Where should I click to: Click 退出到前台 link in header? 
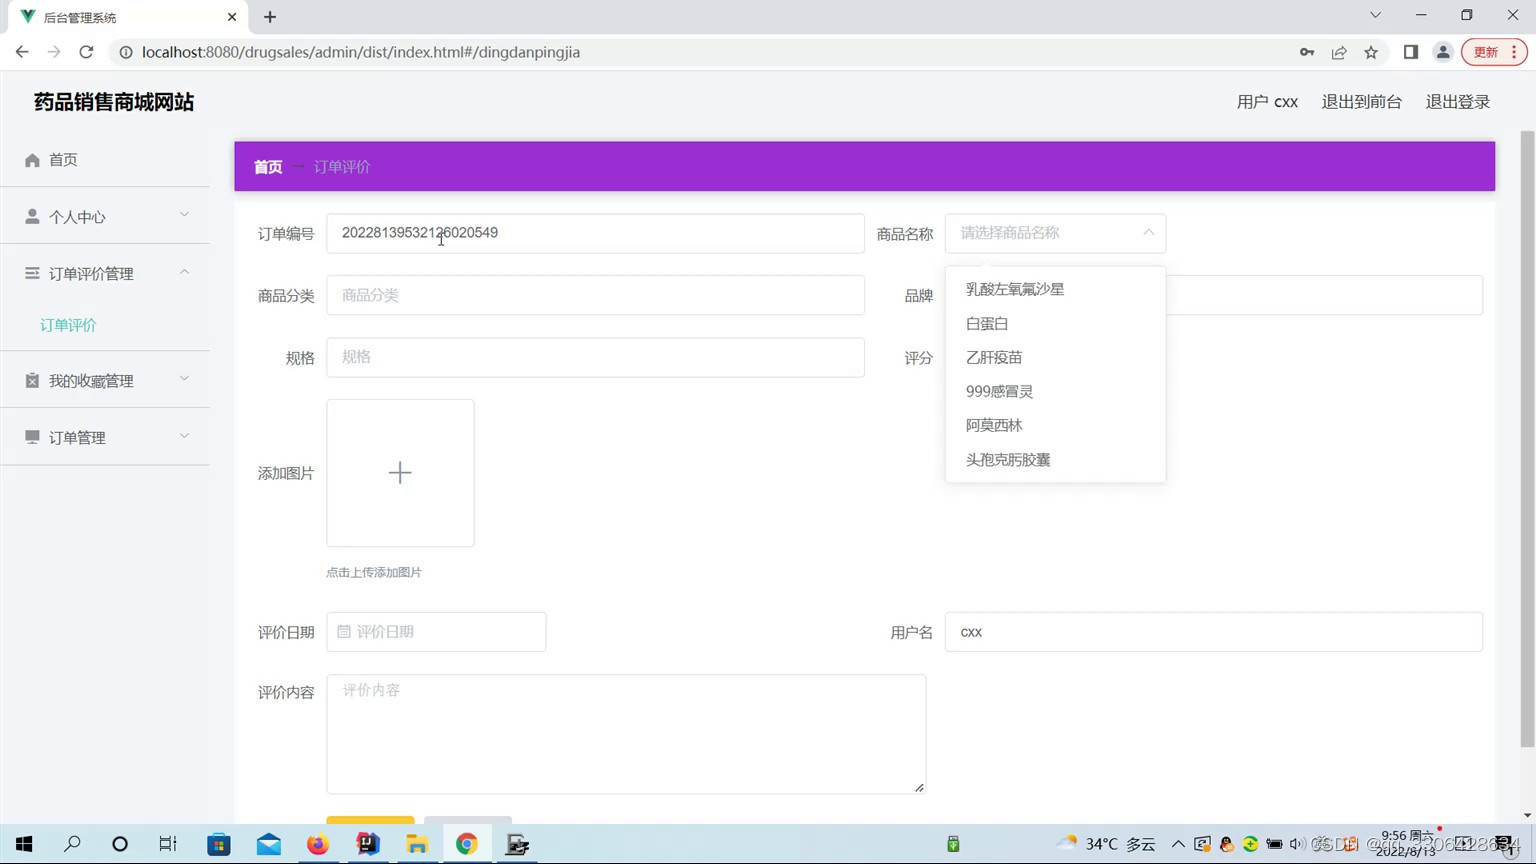(x=1361, y=102)
